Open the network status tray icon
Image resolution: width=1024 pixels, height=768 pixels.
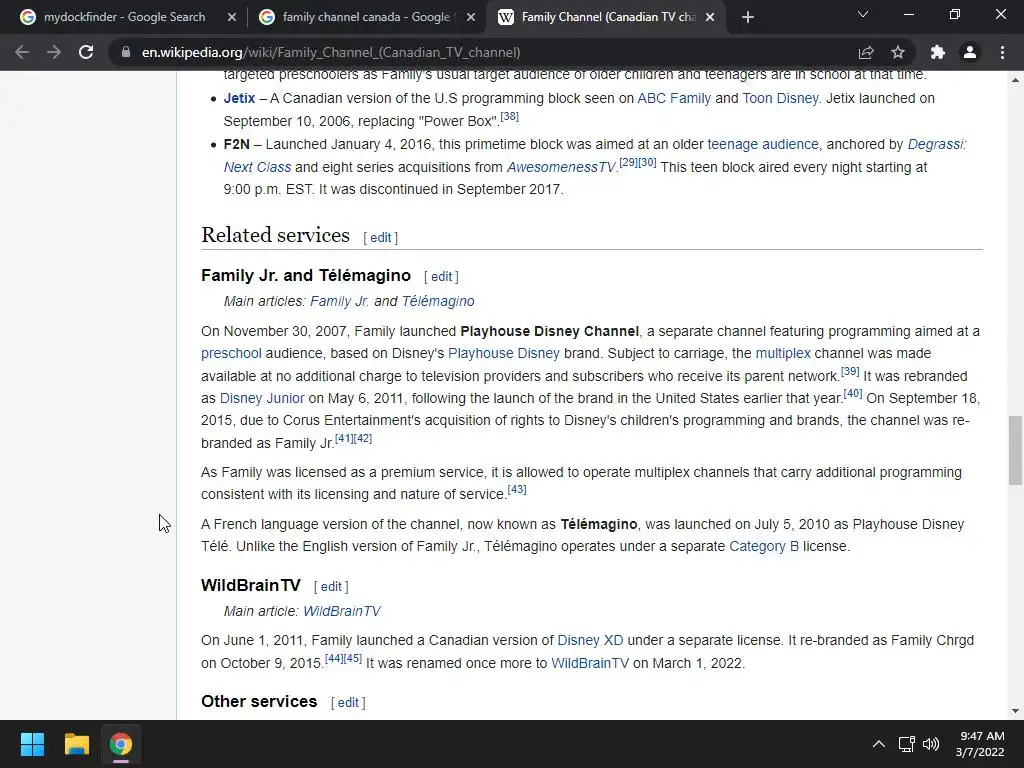906,744
